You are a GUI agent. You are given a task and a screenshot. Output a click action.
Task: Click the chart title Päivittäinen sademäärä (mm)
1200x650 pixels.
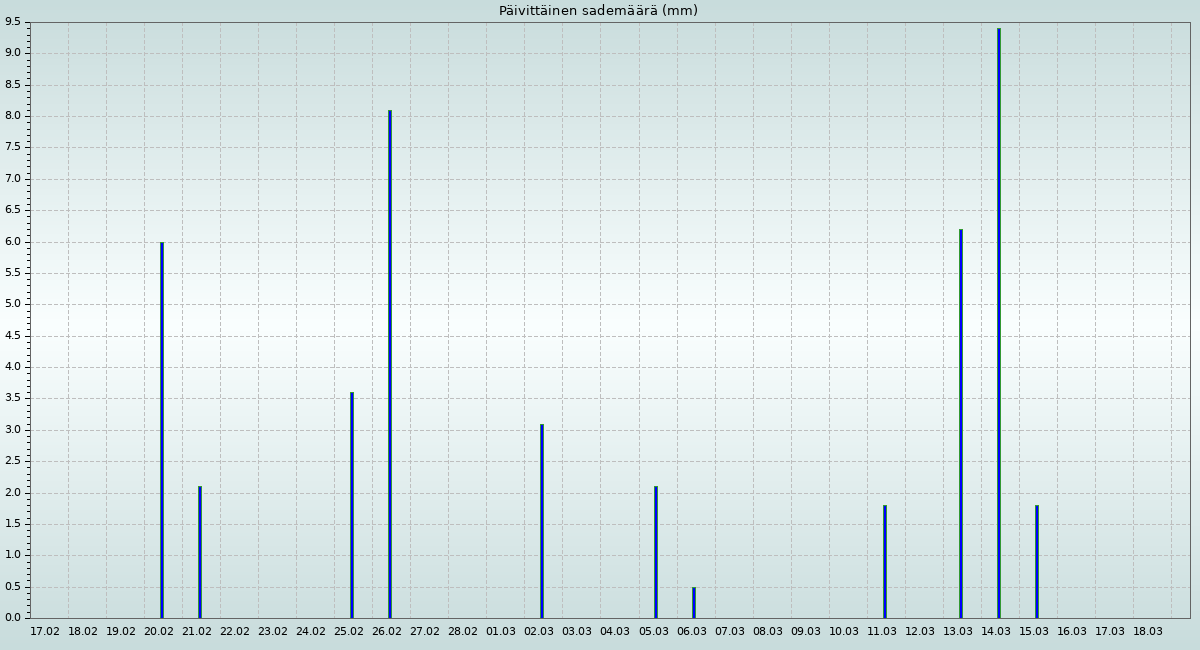(x=598, y=11)
